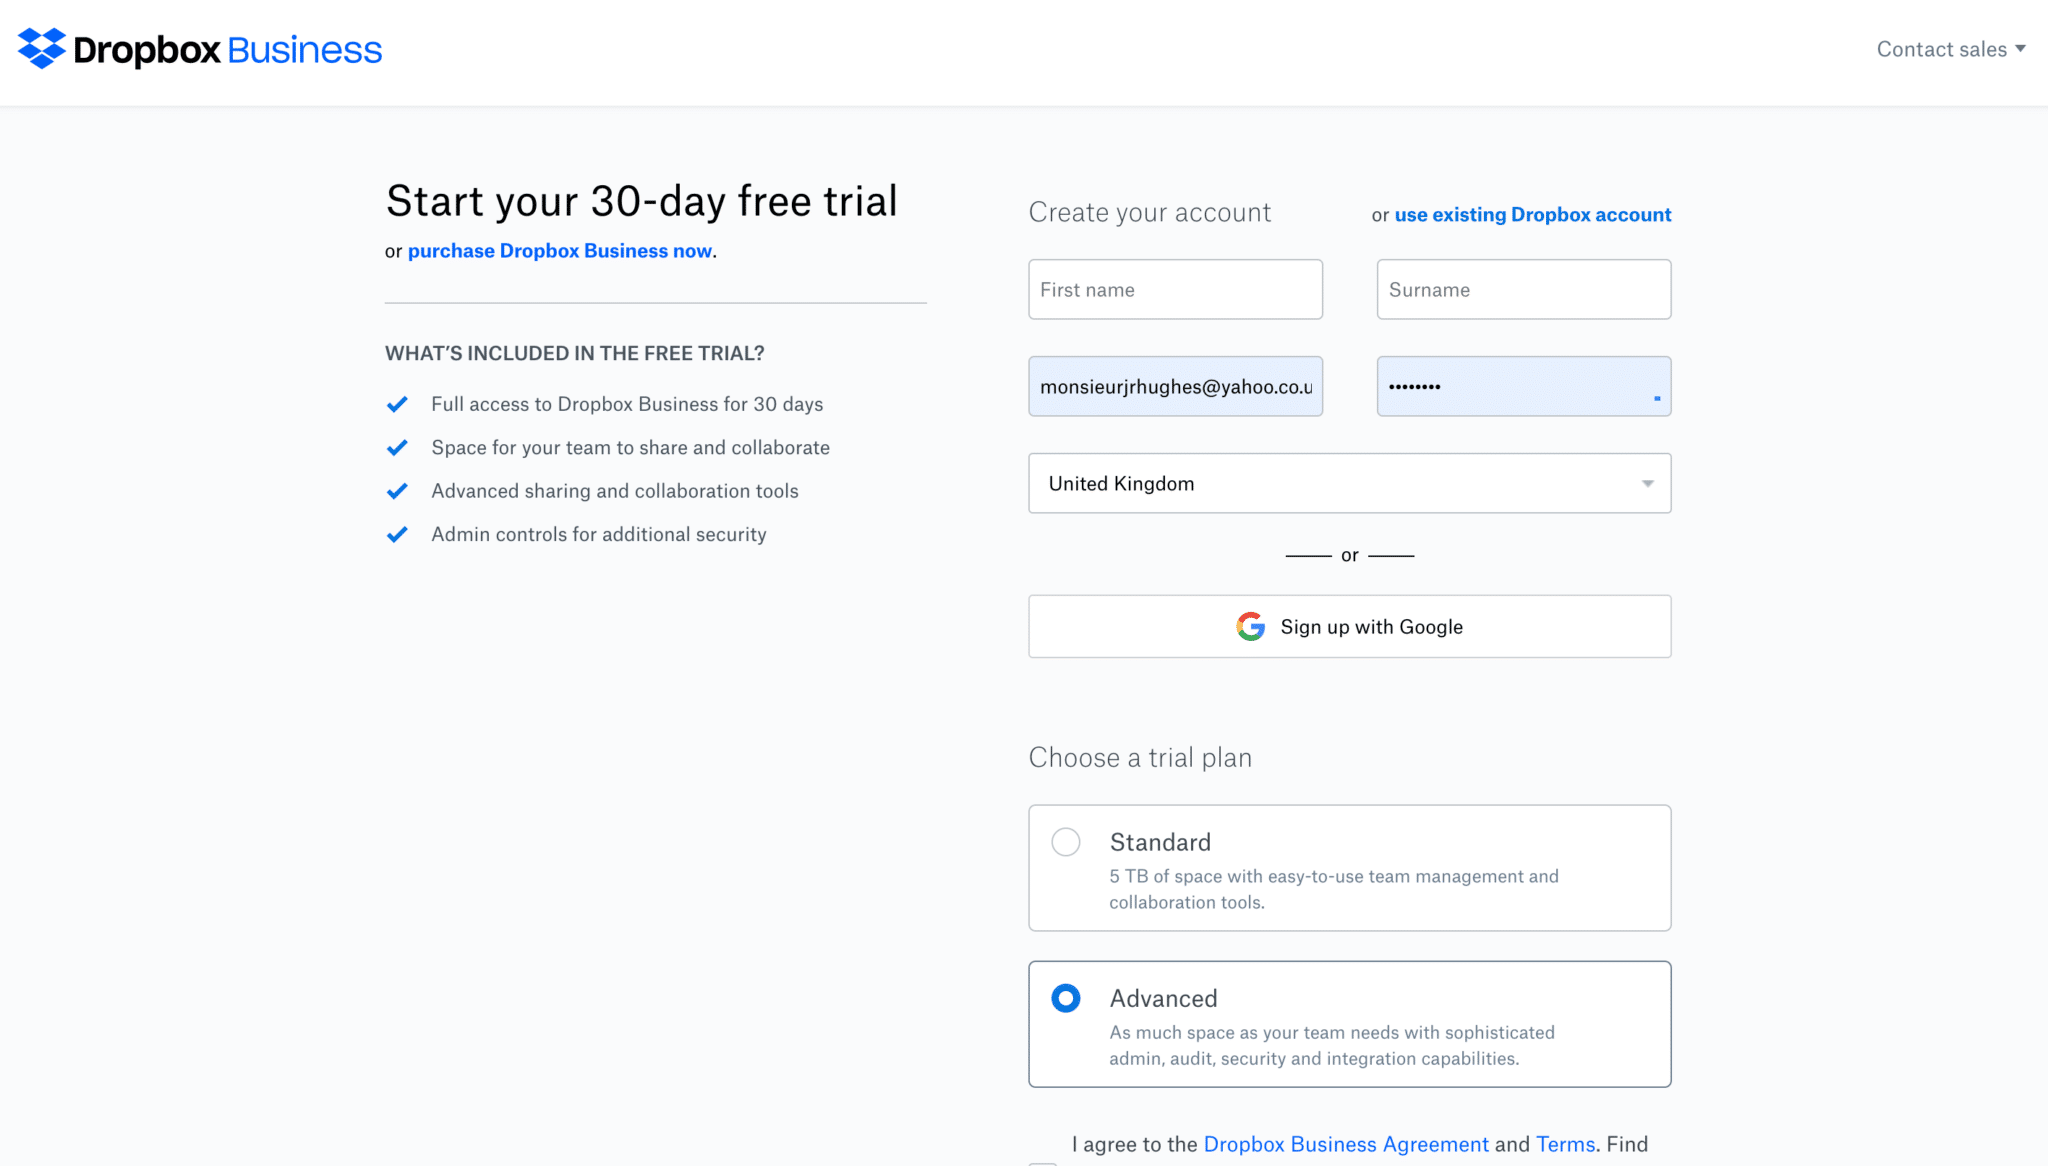2048x1166 pixels.
Task: Click the country dropdown arrow
Action: click(1647, 484)
